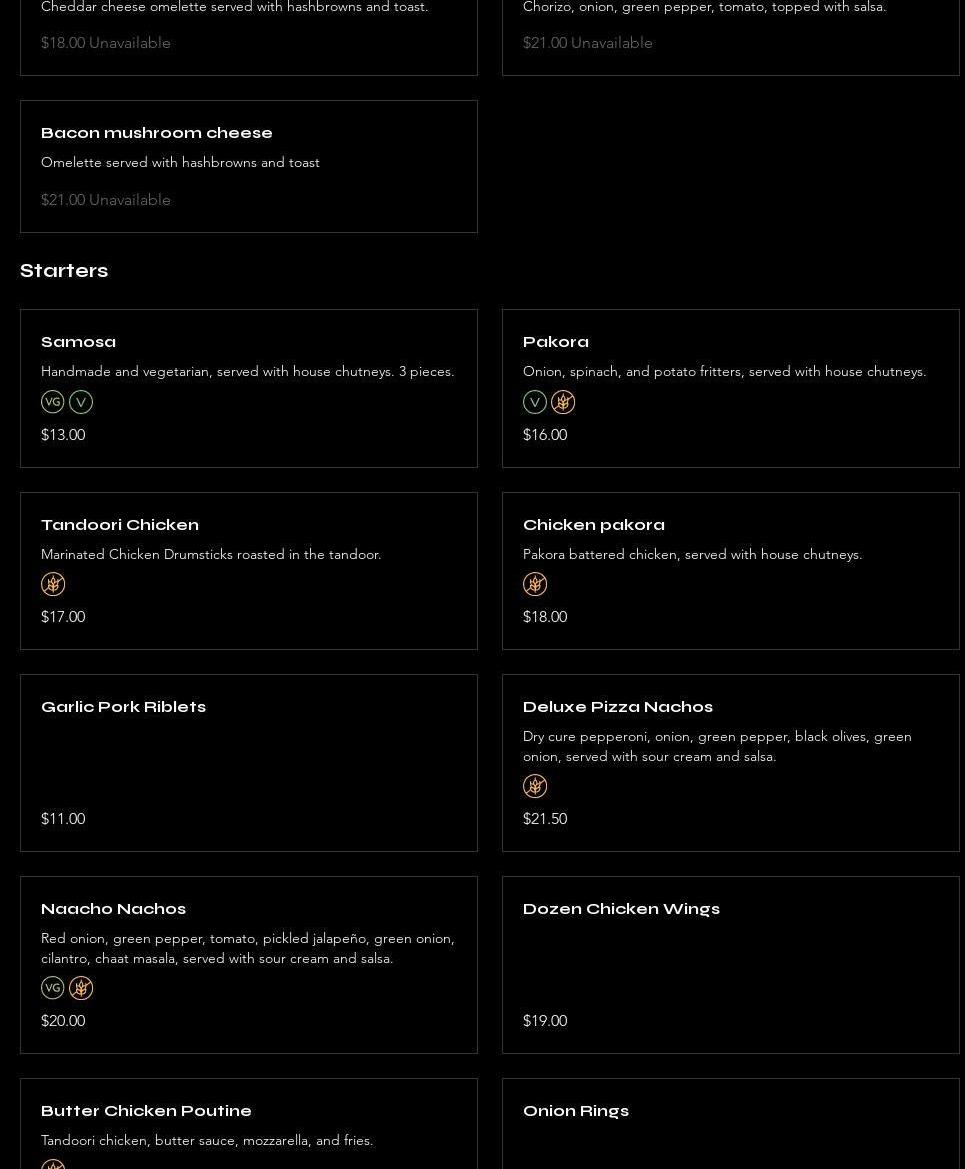The width and height of the screenshot is (965, 1169).
Task: Click the gluten-free icon under Chicken pakora
Action: (535, 584)
